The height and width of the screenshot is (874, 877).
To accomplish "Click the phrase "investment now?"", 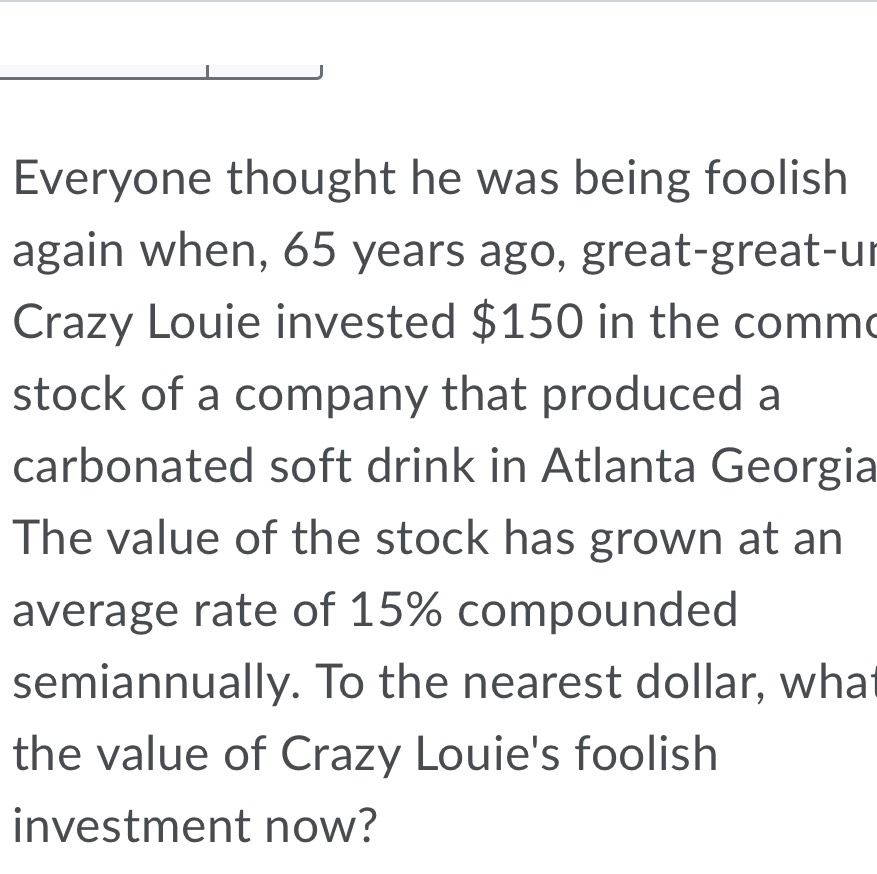I will pyautogui.click(x=195, y=826).
